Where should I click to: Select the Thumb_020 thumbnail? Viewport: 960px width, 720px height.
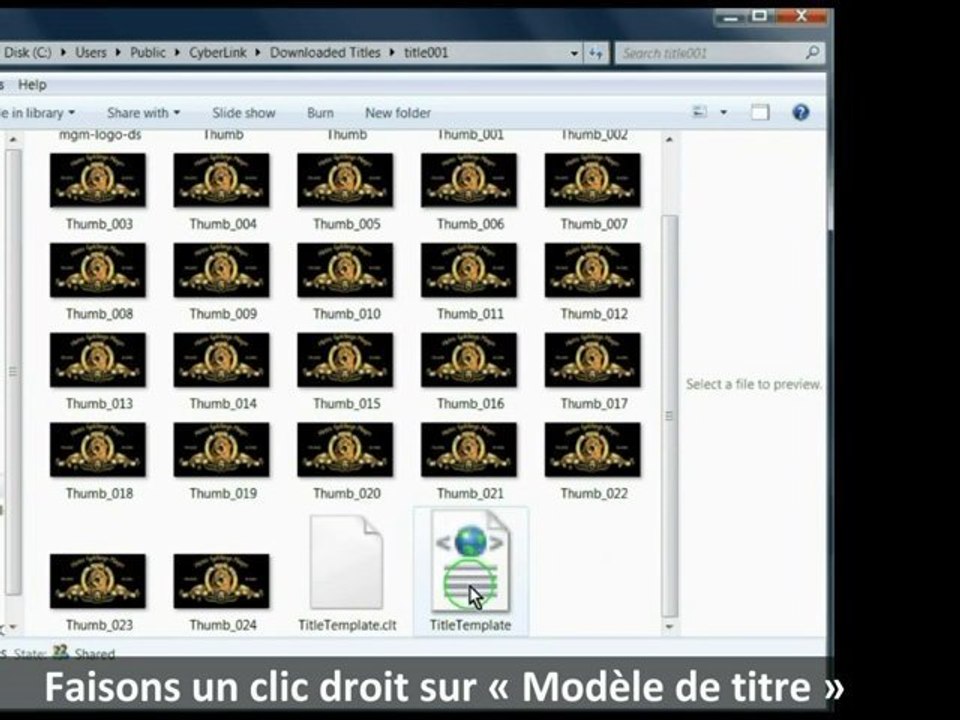(345, 449)
